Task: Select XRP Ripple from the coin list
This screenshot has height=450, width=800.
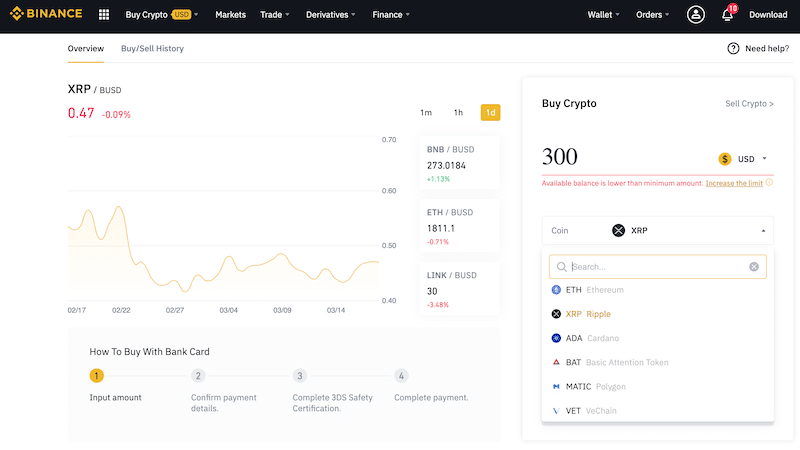Action: click(x=658, y=314)
